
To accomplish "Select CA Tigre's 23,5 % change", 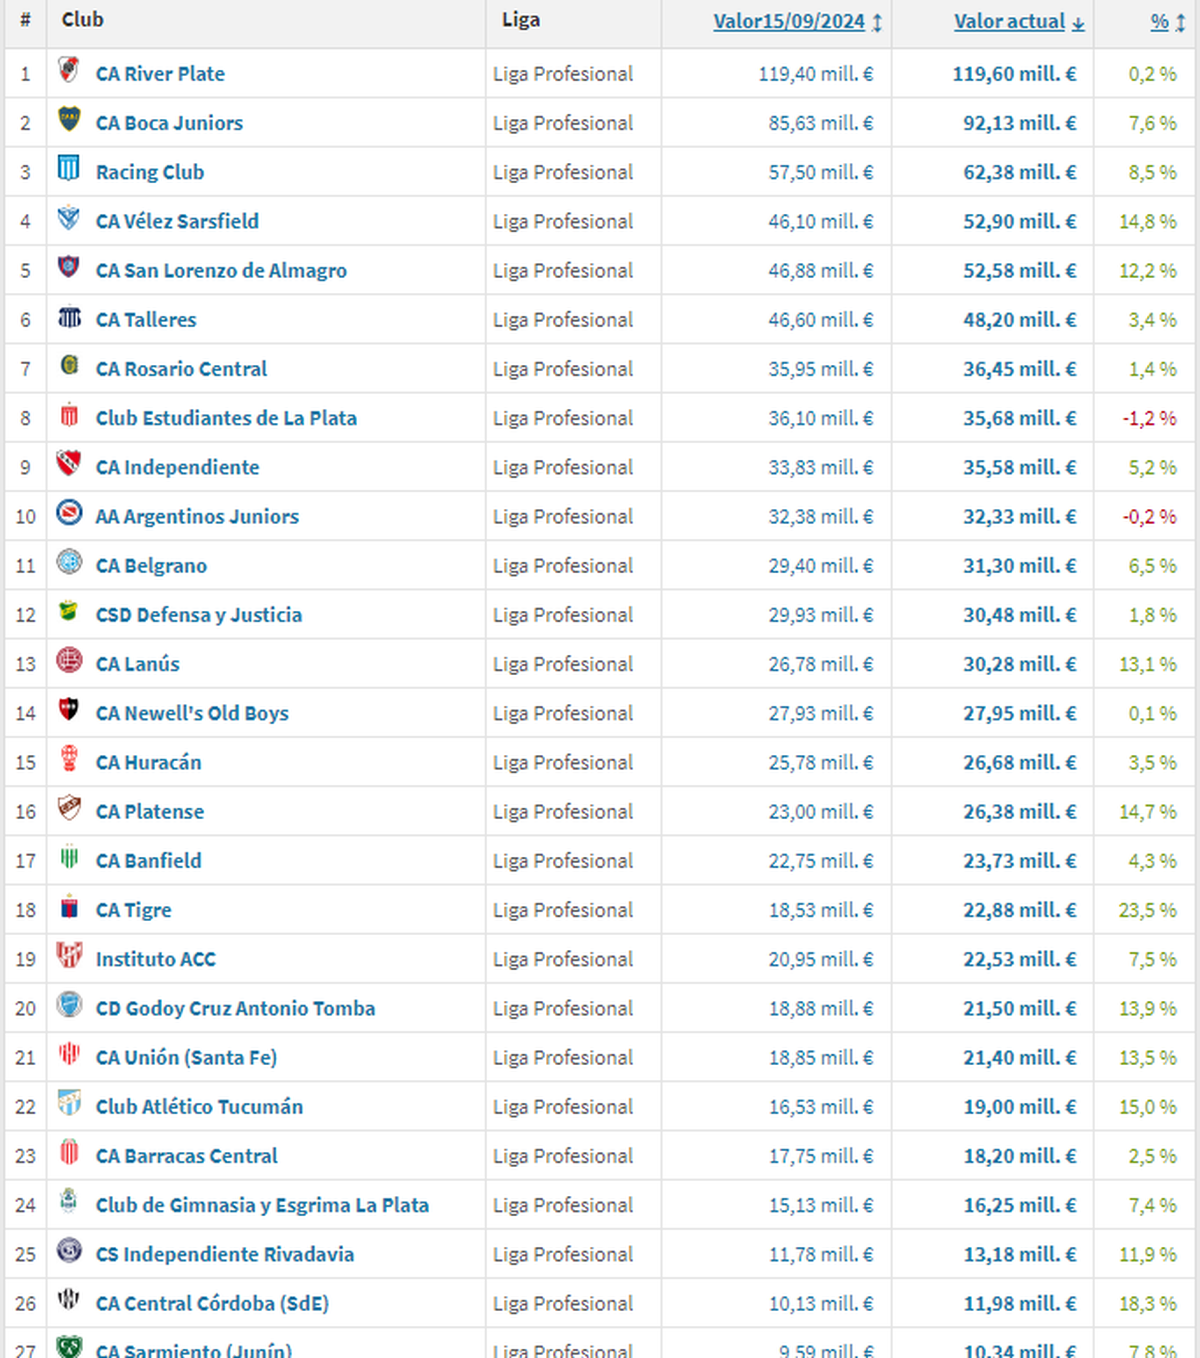I will pos(1148,910).
